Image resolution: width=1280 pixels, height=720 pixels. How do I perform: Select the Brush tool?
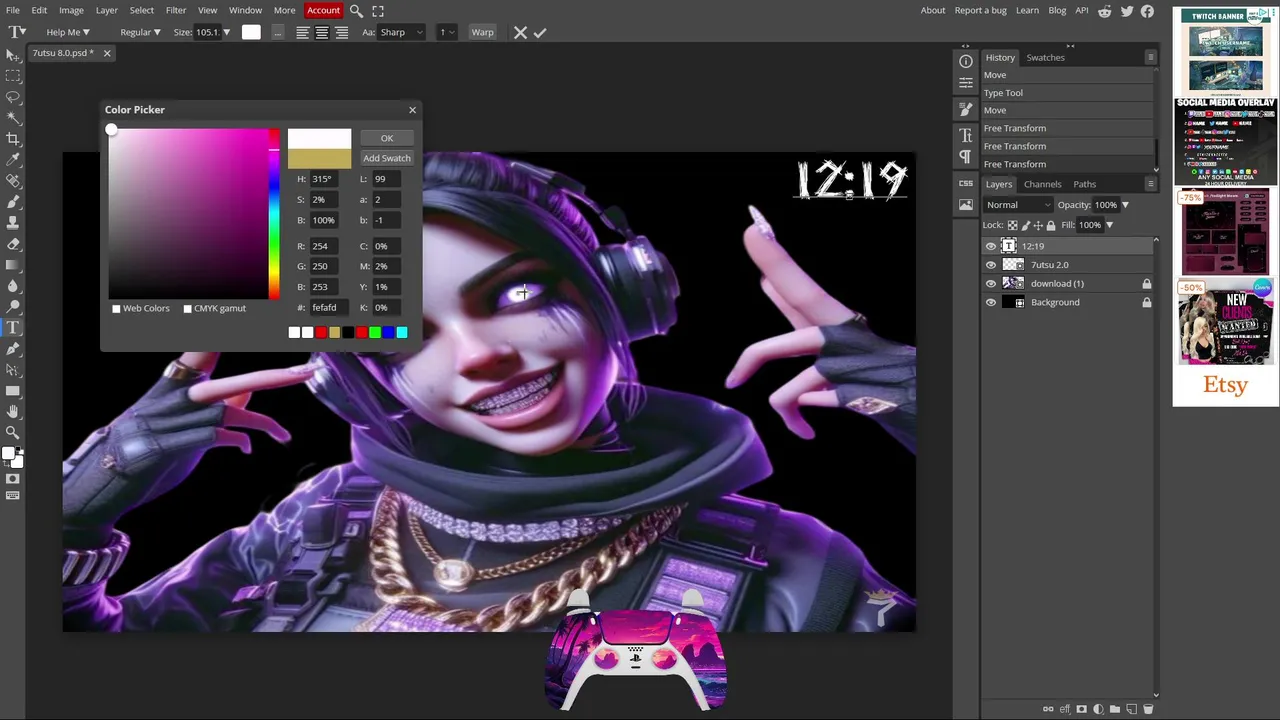[13, 202]
